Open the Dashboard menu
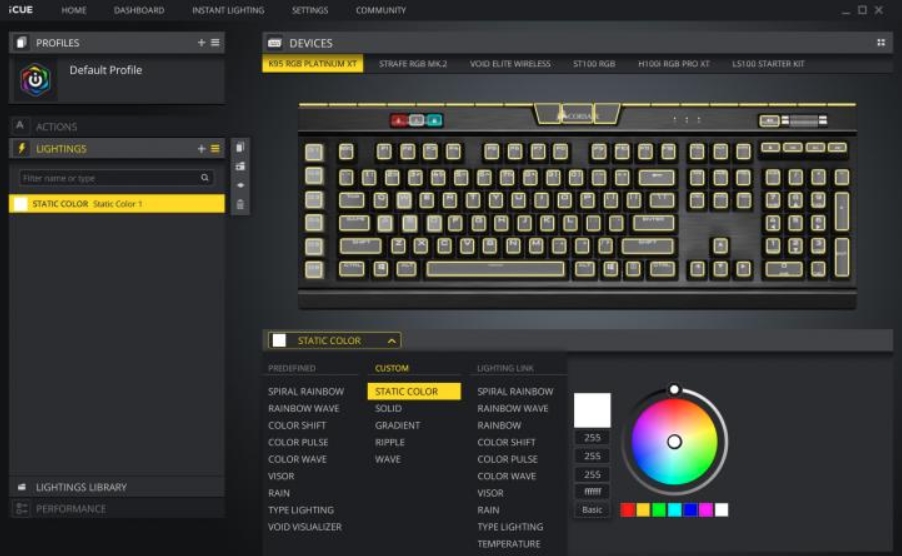Screen dimensions: 902x556 coord(139,10)
